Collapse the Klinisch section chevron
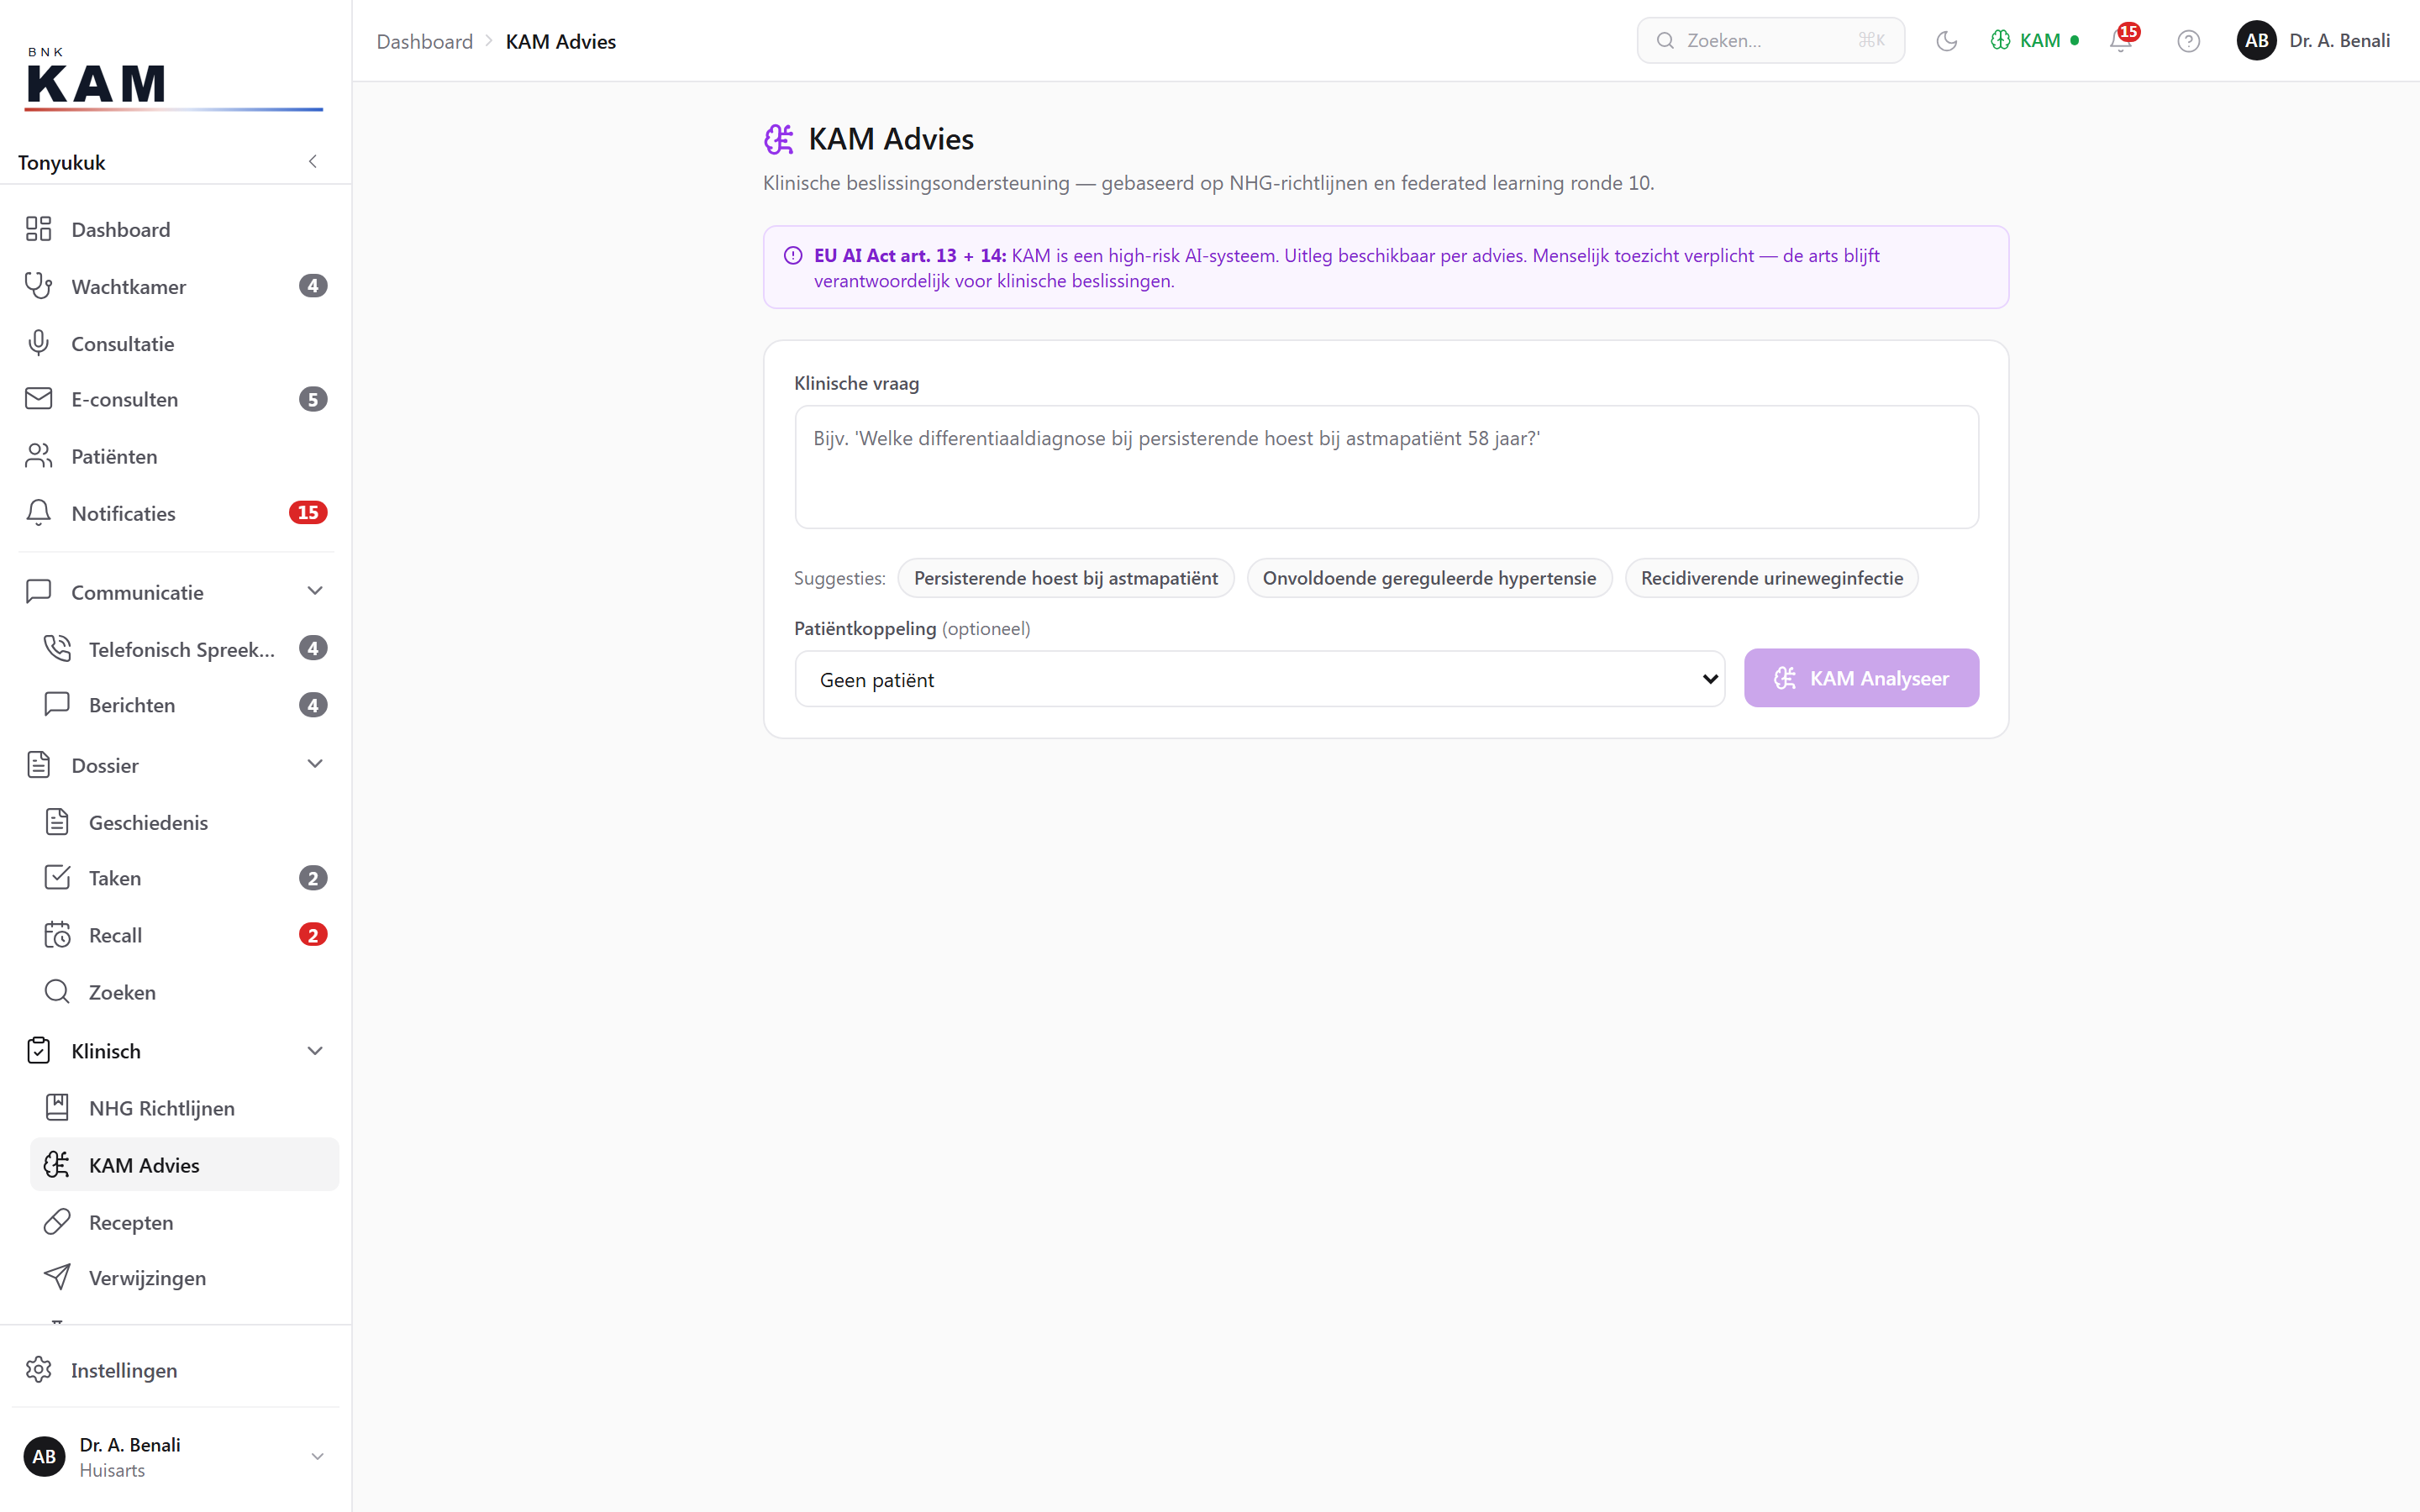The width and height of the screenshot is (2420, 1512). click(x=315, y=1051)
